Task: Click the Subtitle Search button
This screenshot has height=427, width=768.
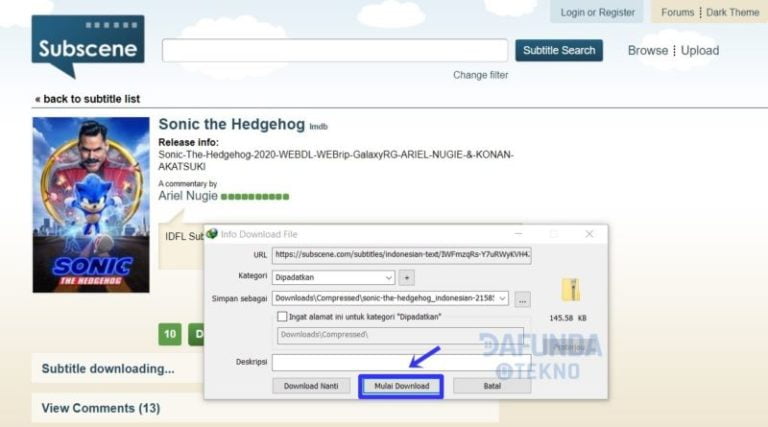Action: click(559, 50)
